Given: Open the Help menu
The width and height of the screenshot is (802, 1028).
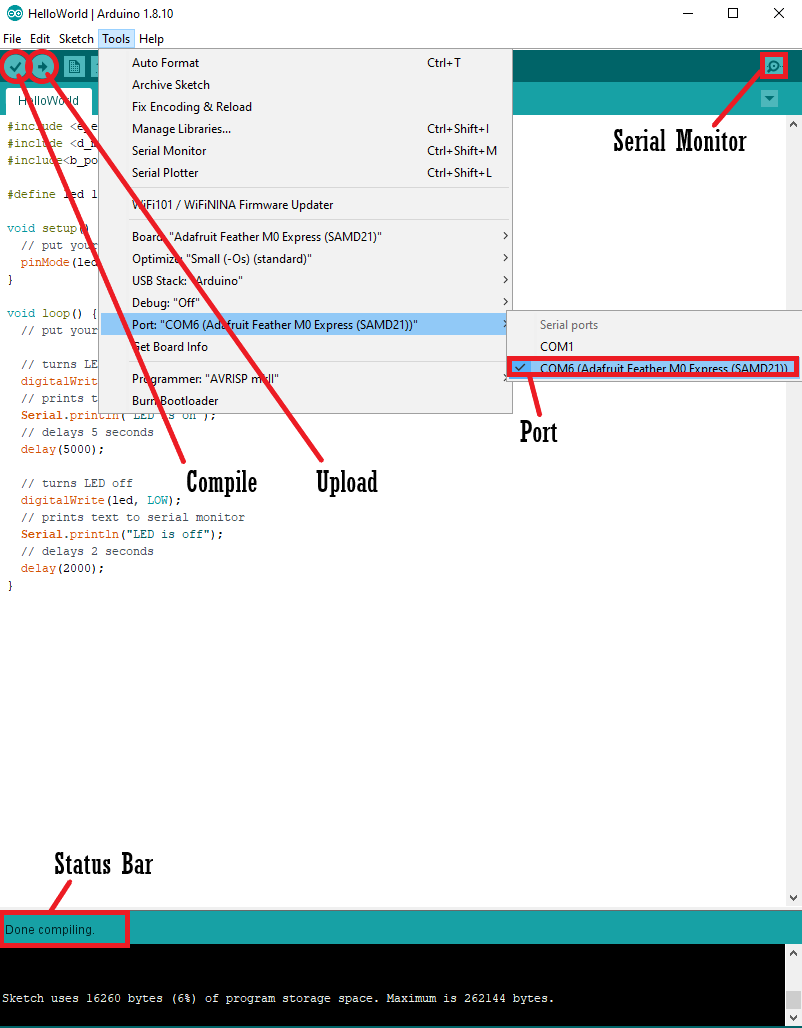Looking at the screenshot, I should tap(151, 39).
